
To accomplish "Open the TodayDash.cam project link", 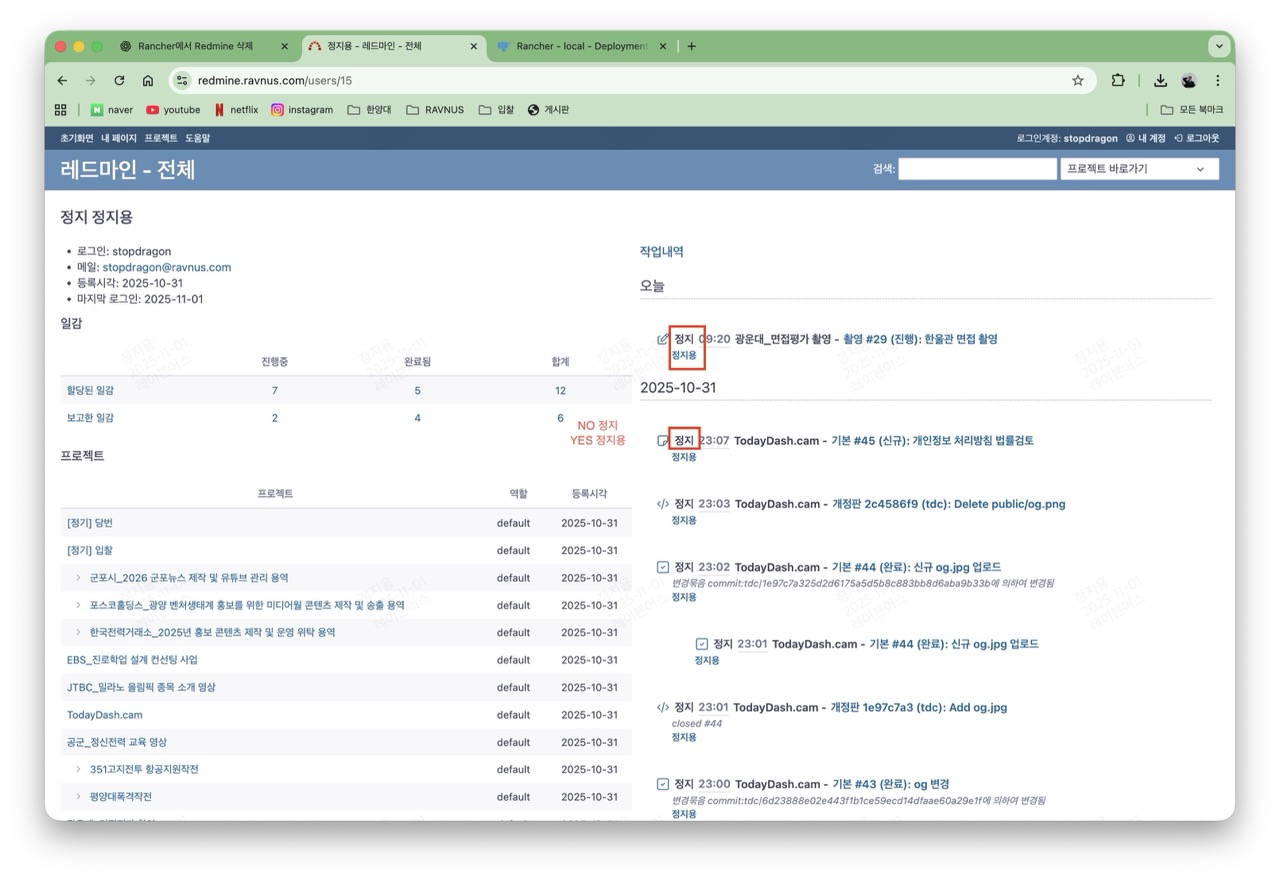I will 104,715.
